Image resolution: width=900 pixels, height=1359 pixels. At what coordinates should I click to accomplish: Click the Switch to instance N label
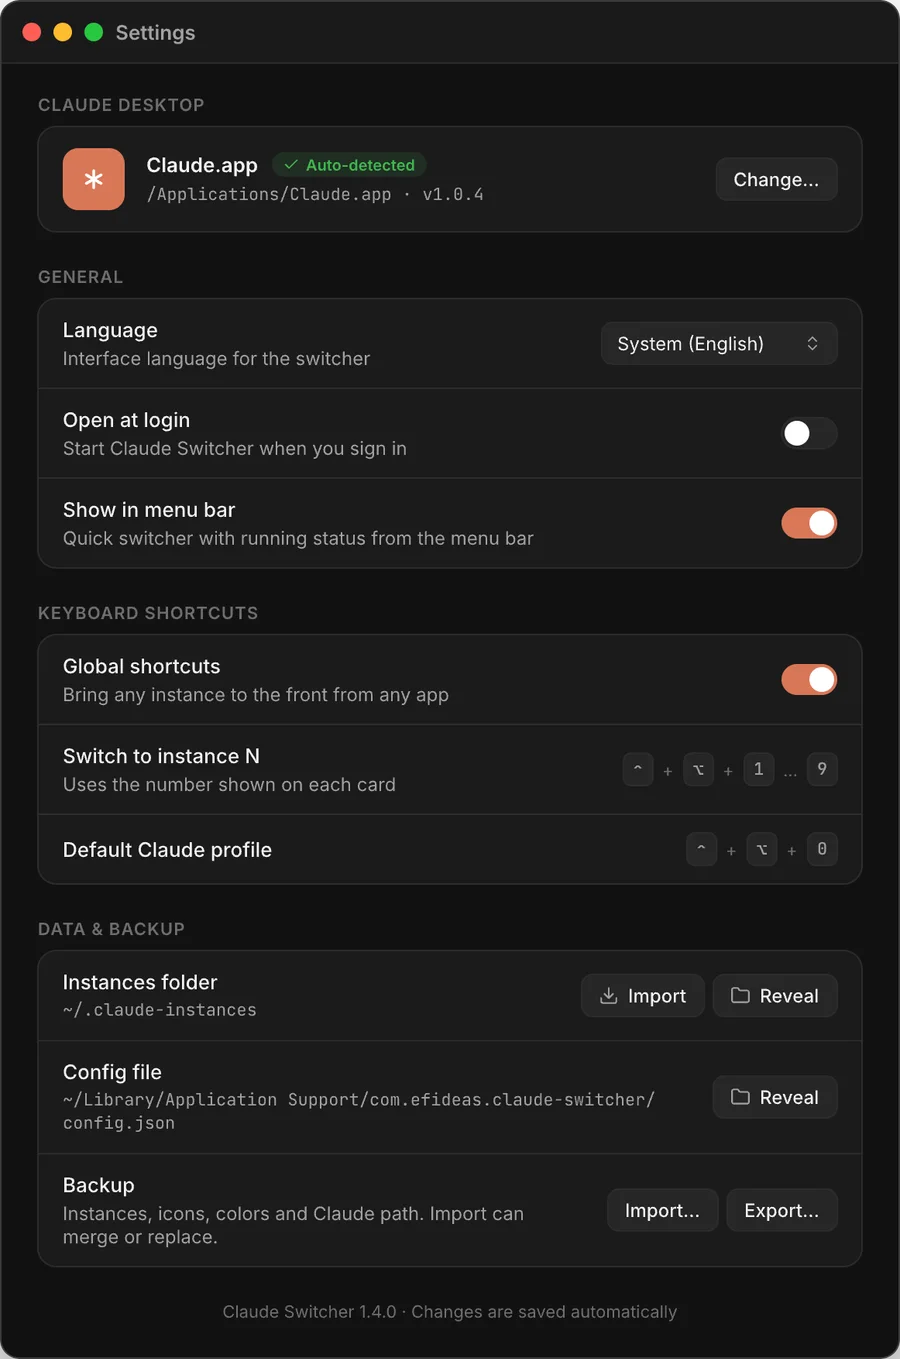(161, 756)
